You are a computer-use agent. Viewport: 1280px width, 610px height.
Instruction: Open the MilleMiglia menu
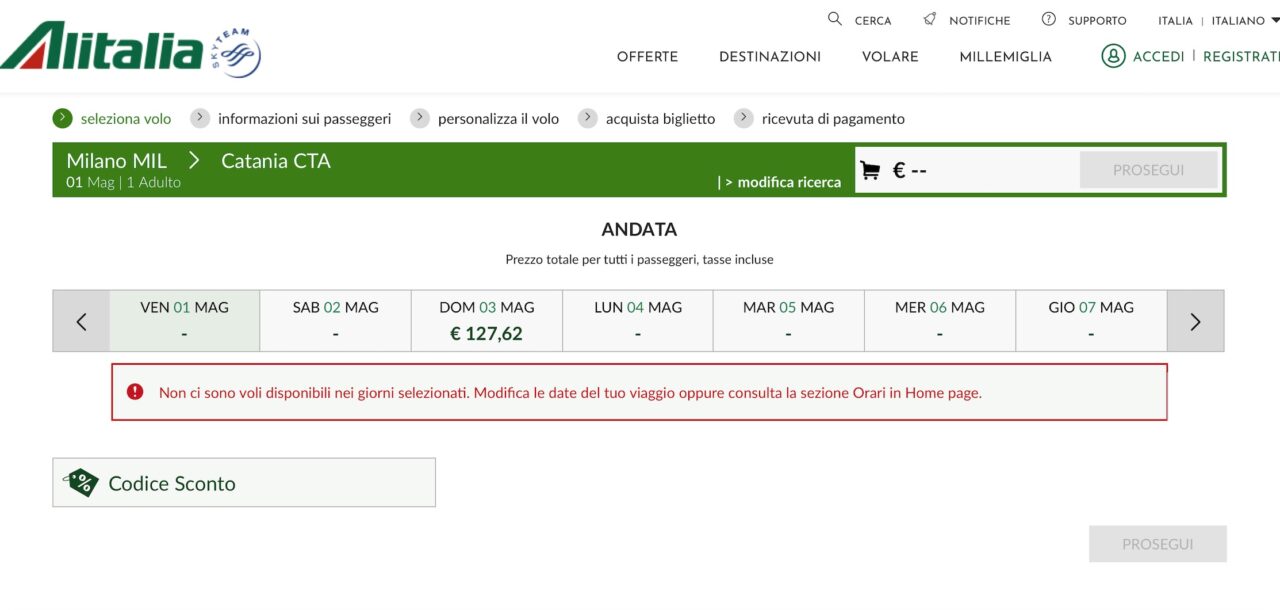click(1005, 57)
